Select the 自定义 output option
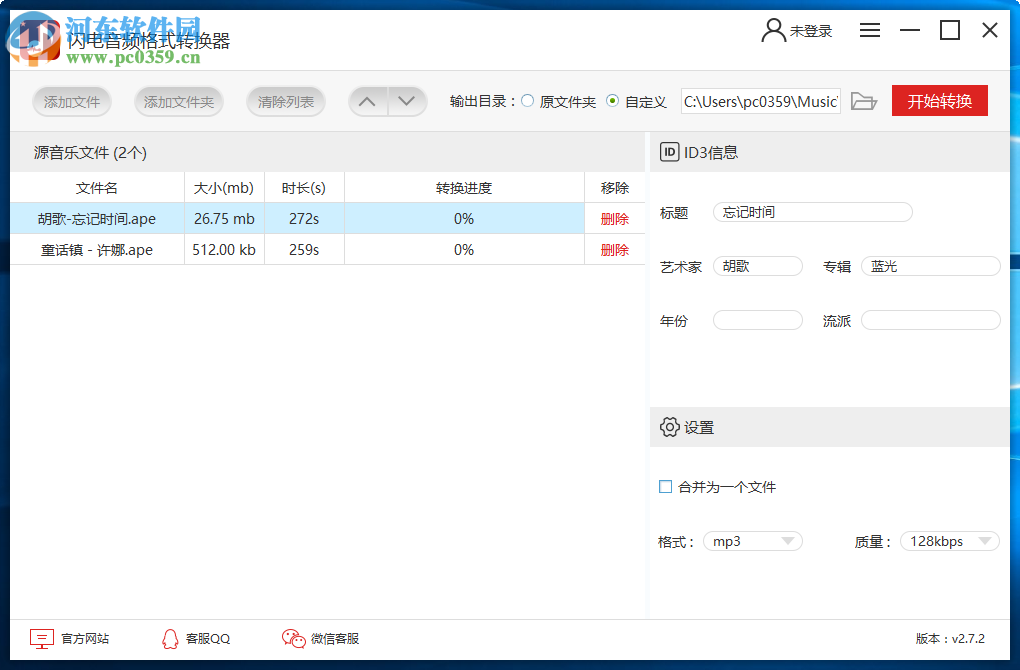The width and height of the screenshot is (1020, 670). 611,101
